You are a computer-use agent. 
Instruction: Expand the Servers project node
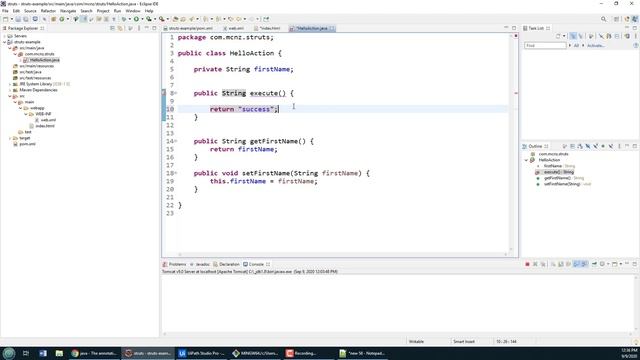[x=4, y=36]
